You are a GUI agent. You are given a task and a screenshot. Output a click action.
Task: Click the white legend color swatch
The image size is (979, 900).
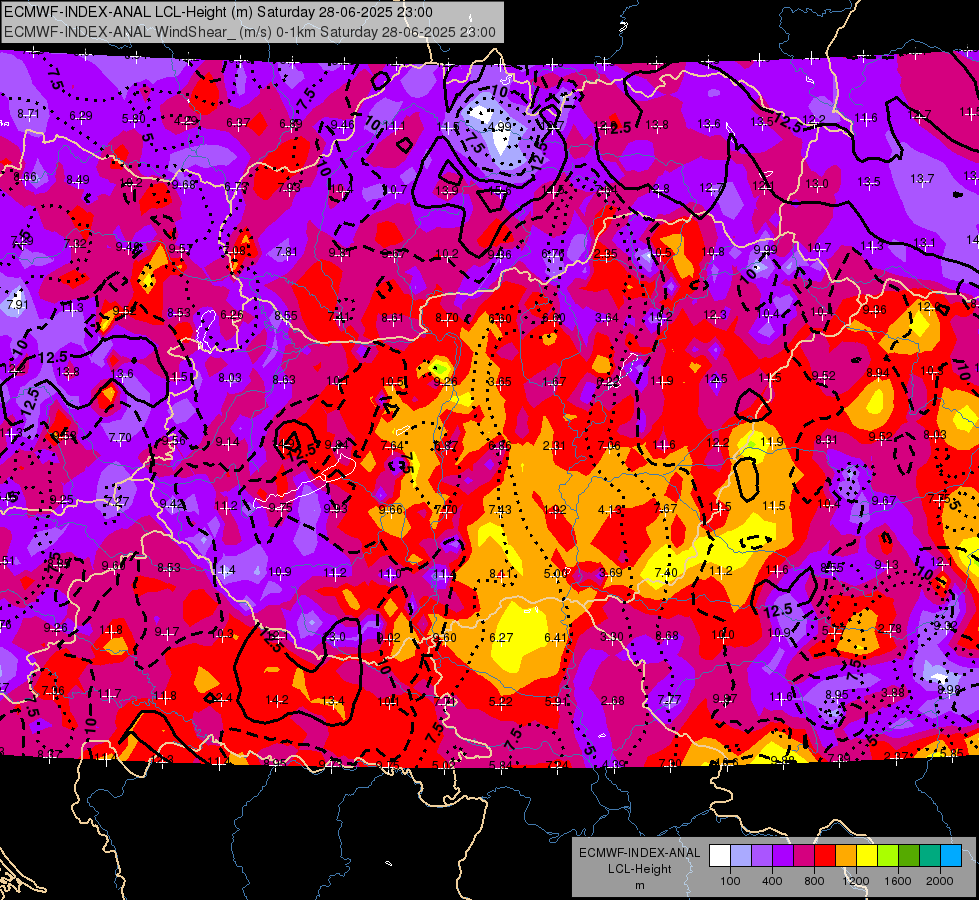(x=720, y=856)
